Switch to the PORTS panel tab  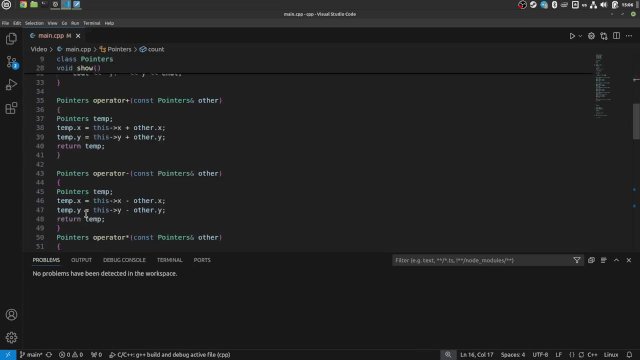(x=202, y=260)
